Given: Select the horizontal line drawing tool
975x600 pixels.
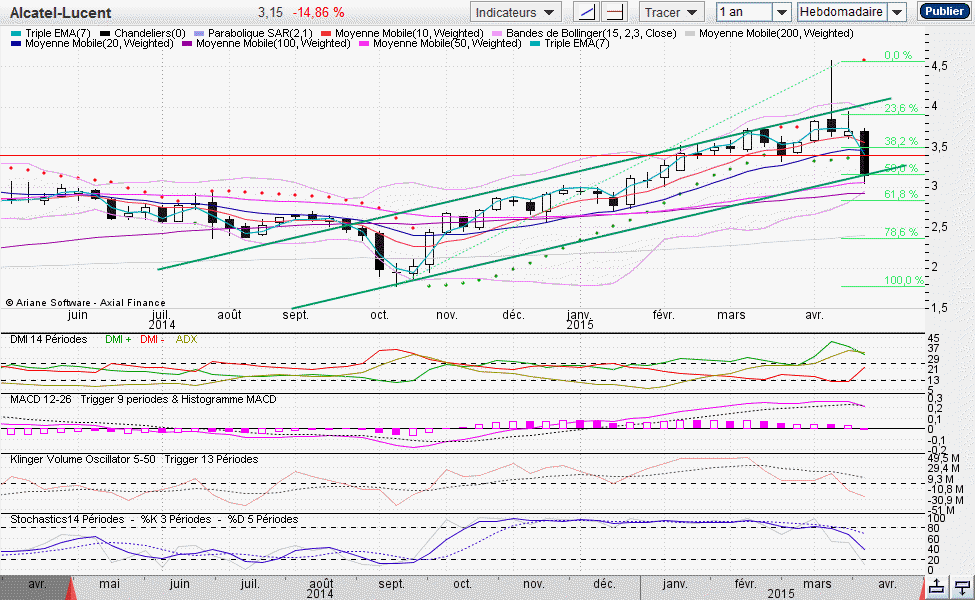Looking at the screenshot, I should [x=615, y=12].
